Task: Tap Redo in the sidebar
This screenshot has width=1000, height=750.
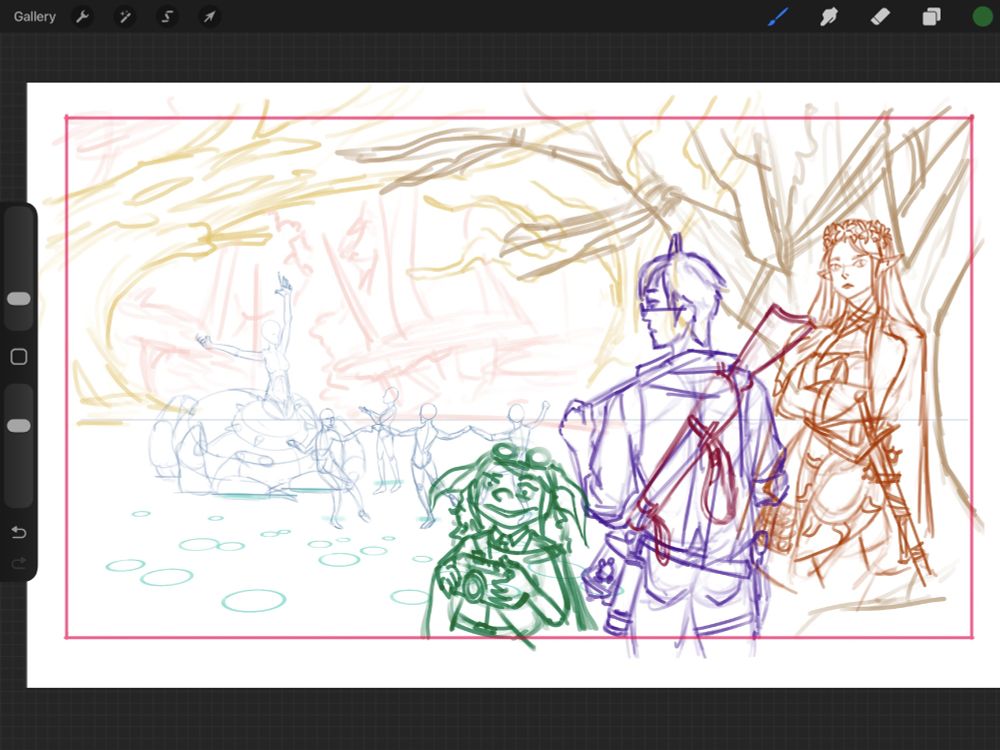Action: pos(18,562)
